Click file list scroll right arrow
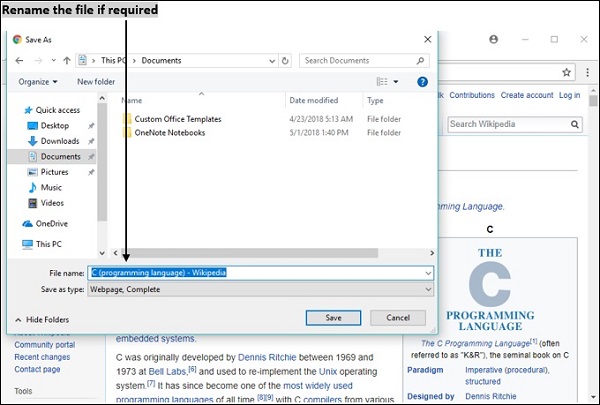This screenshot has width=600, height=405. coord(432,253)
